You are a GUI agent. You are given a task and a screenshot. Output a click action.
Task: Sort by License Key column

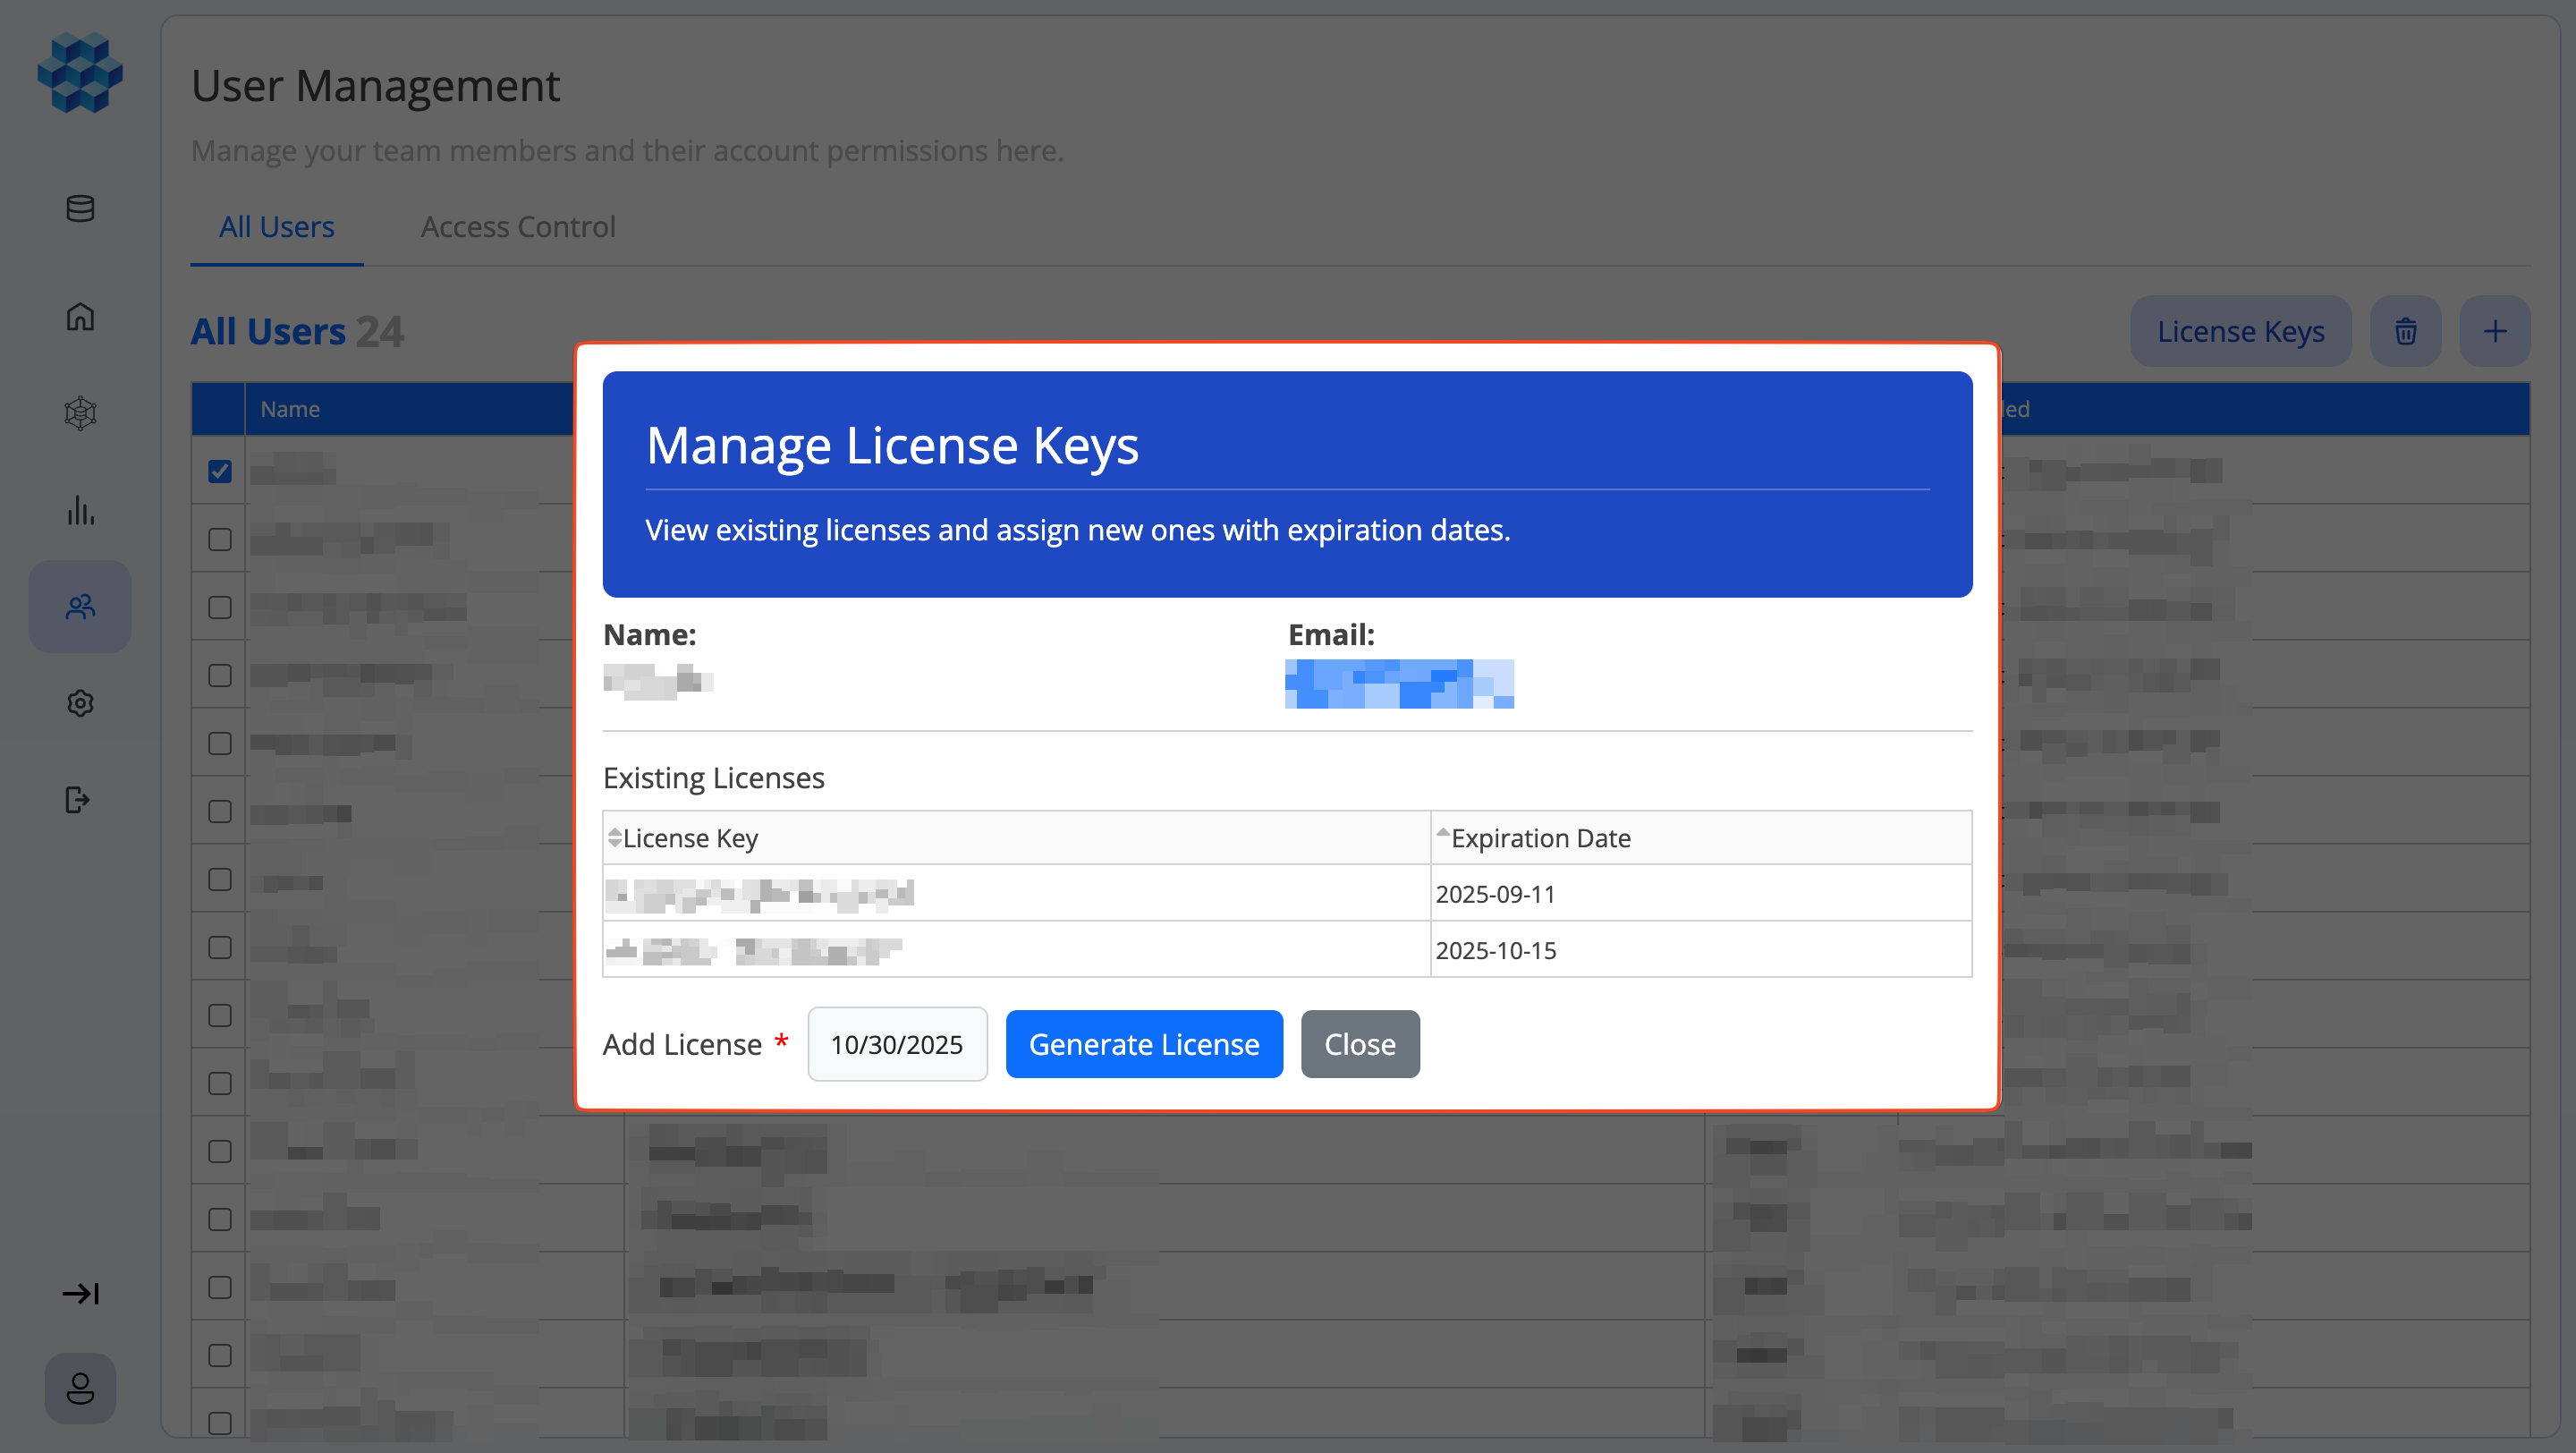(x=689, y=838)
